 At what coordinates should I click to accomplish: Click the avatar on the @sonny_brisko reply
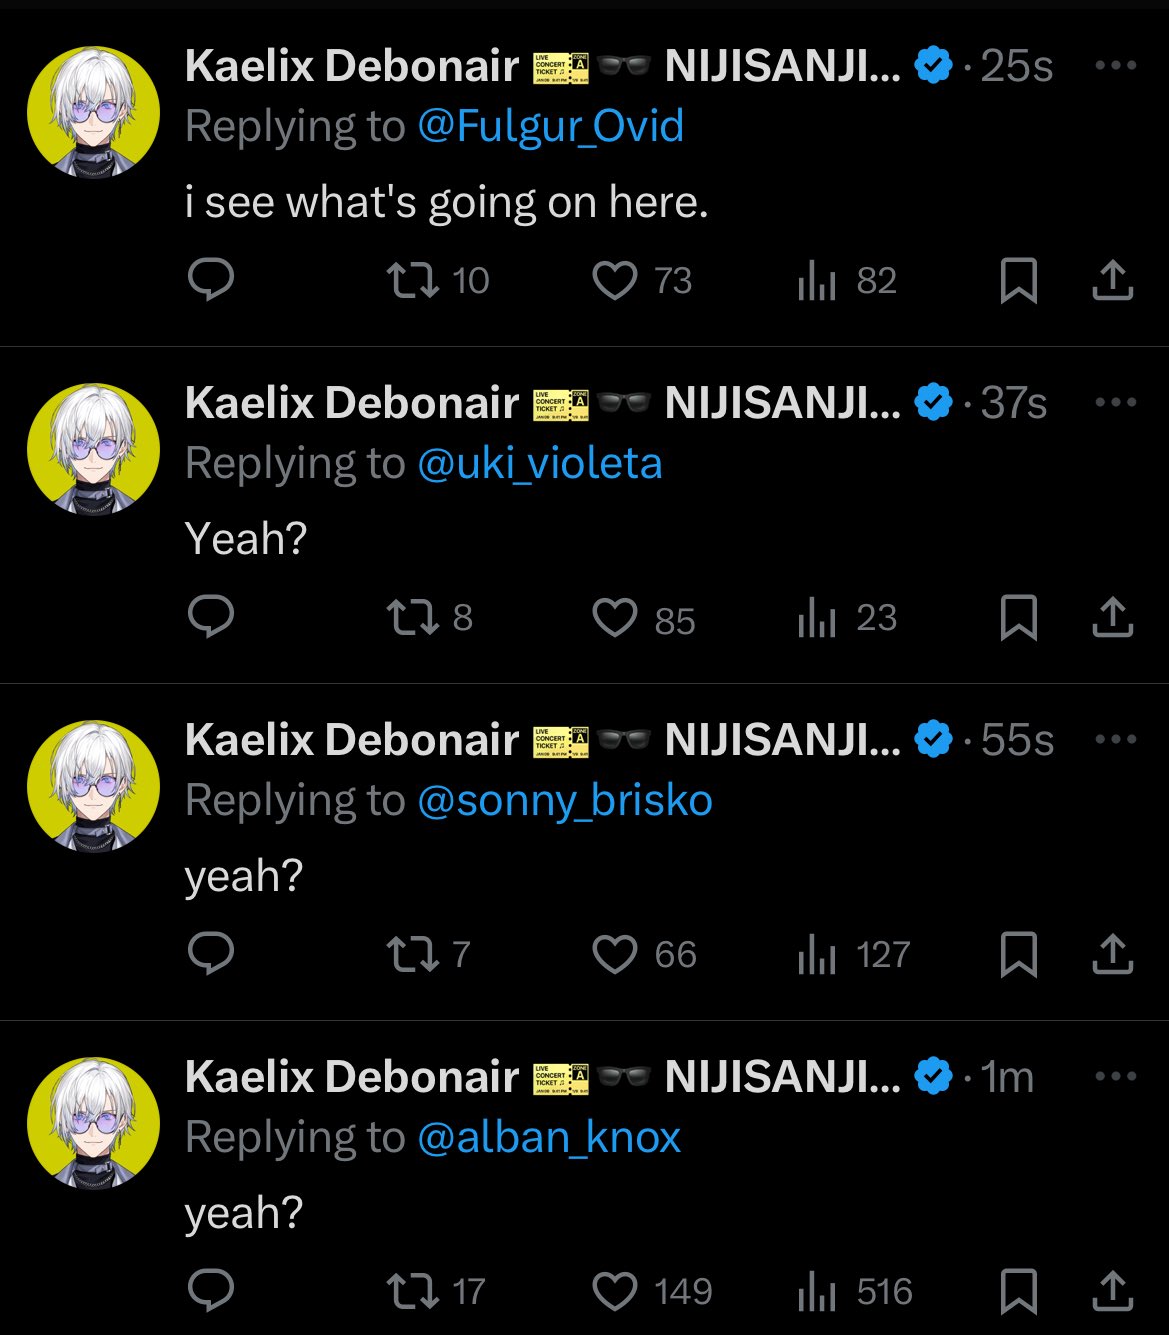click(93, 786)
